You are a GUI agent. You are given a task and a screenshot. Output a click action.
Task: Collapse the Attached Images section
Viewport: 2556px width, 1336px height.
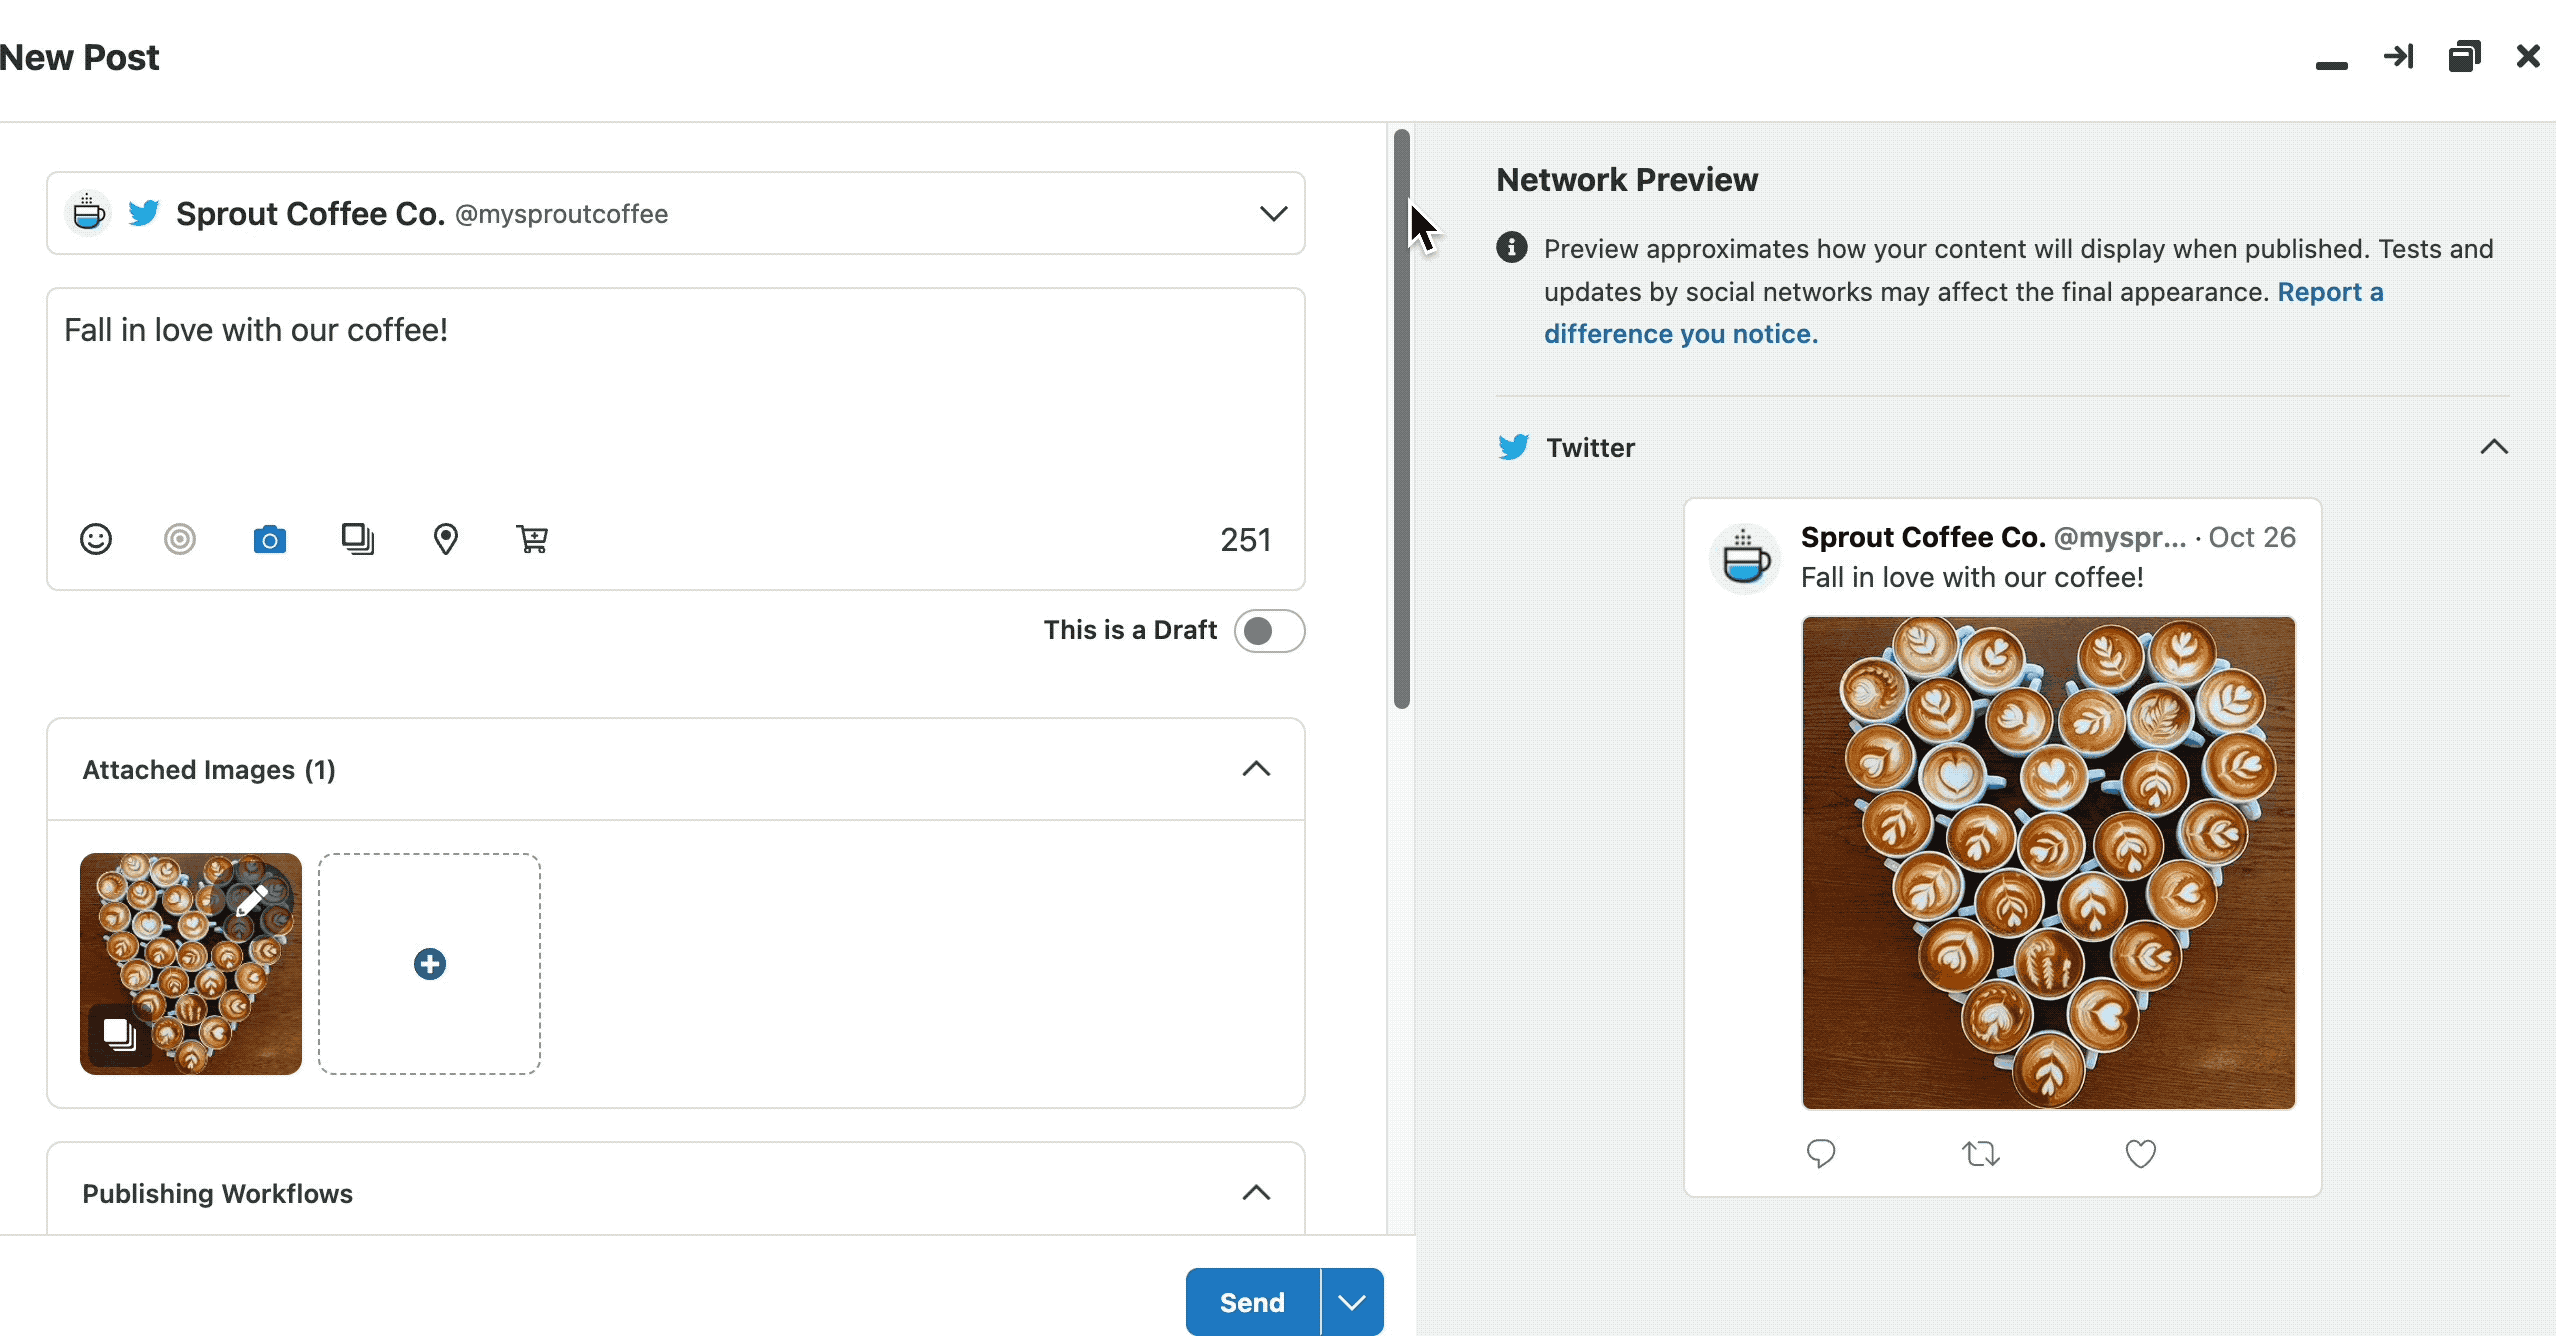(x=1256, y=769)
